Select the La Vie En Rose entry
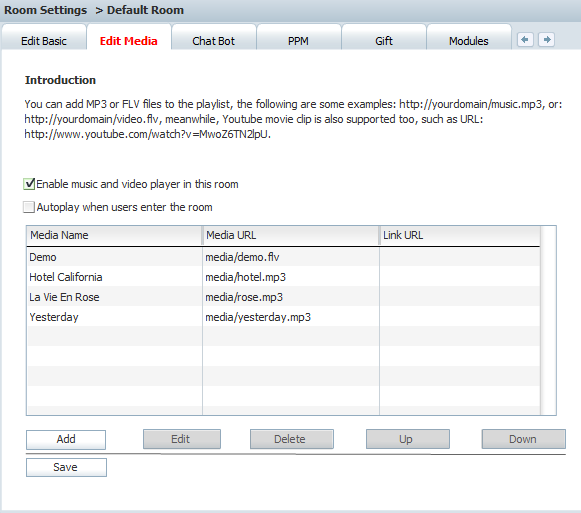581x513 pixels. [x=283, y=297]
